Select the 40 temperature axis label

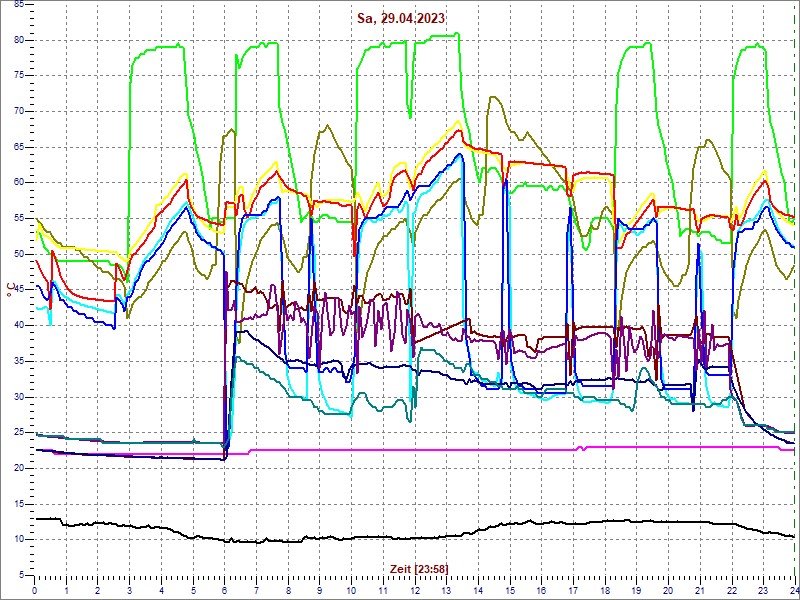(x=18, y=326)
